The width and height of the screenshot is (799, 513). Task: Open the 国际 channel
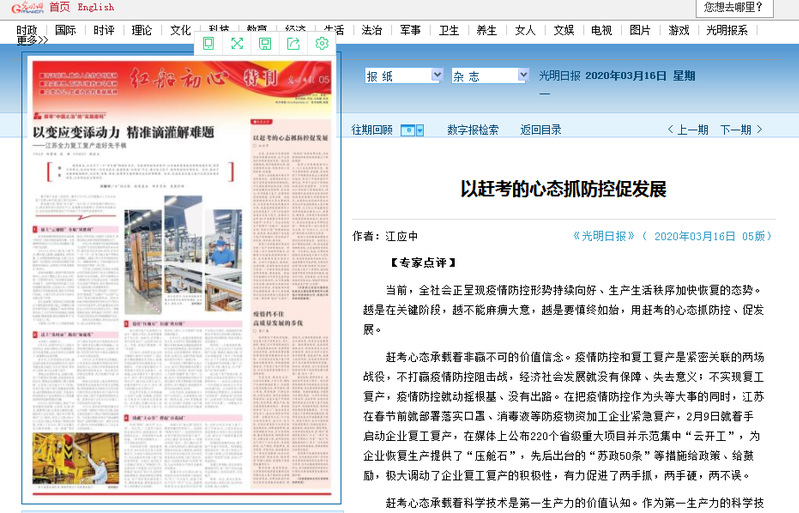65,30
